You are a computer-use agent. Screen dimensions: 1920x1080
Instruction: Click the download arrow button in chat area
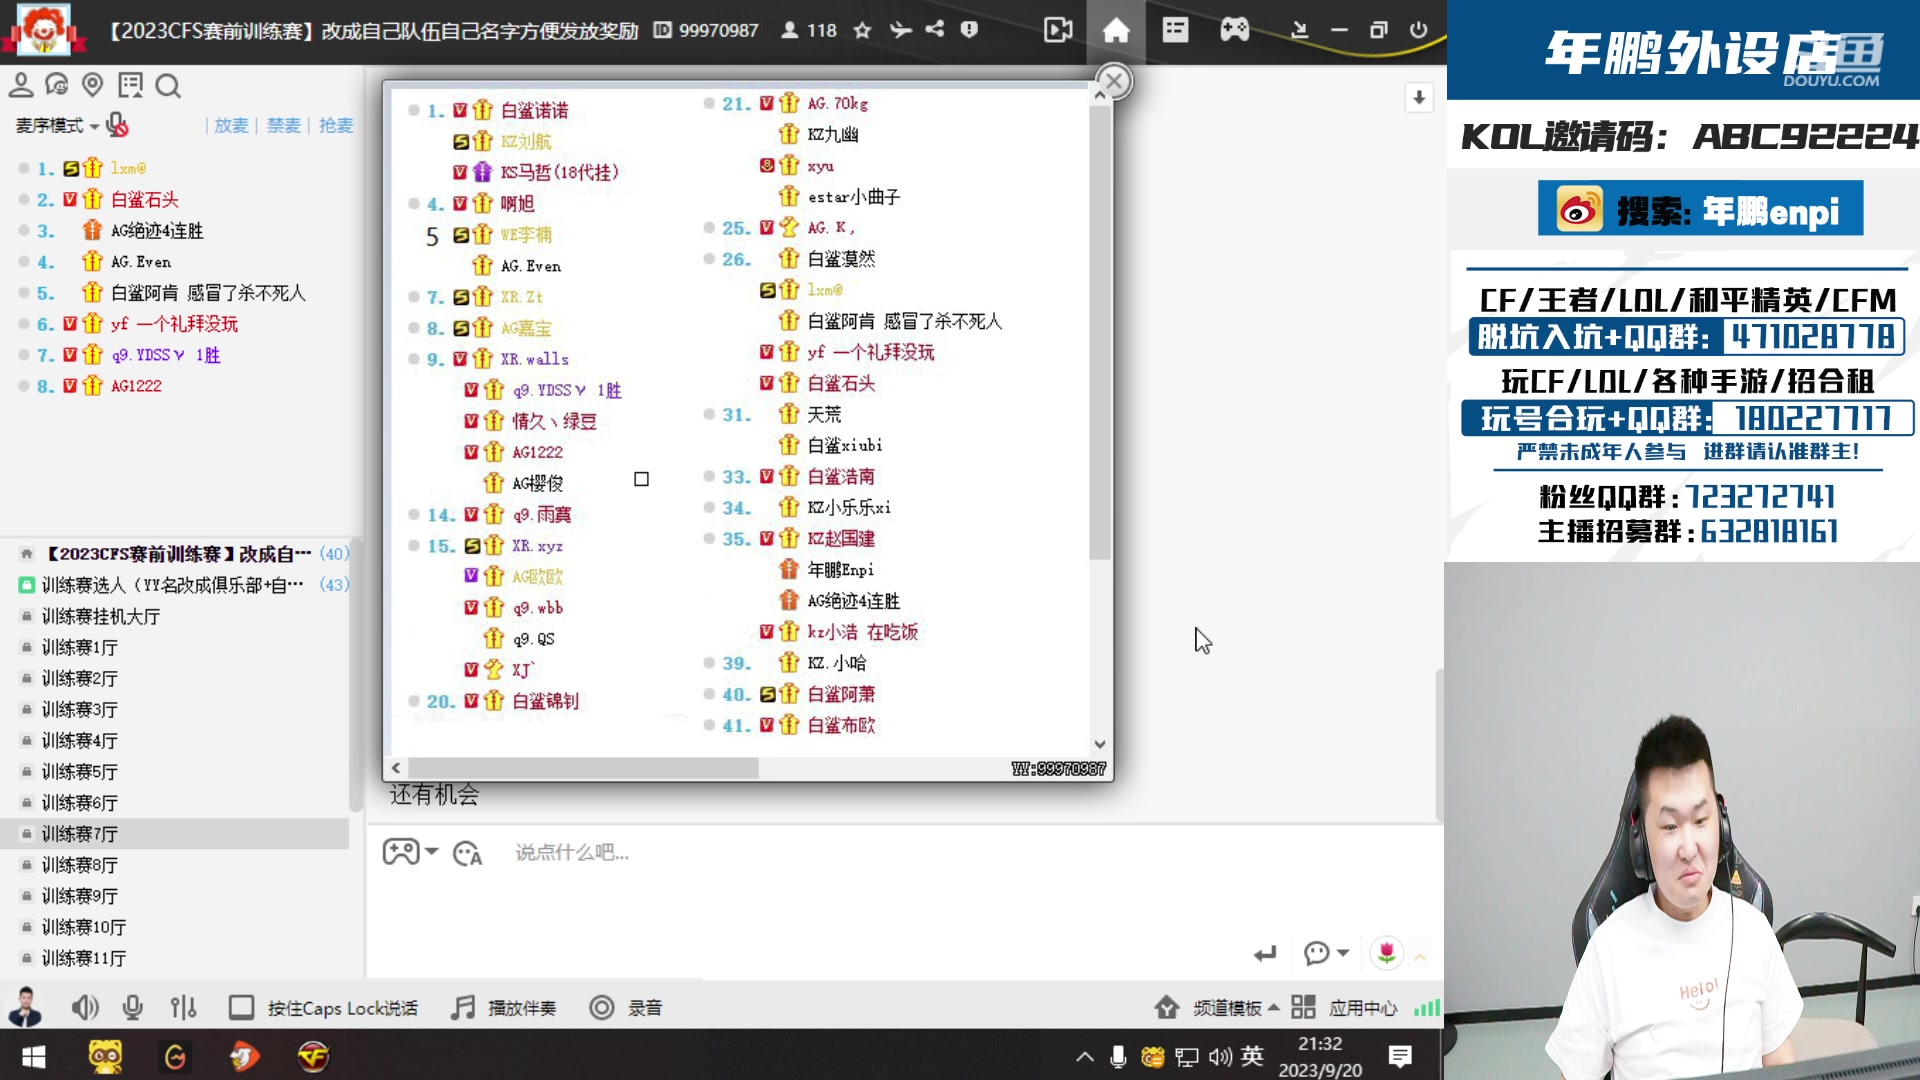click(1419, 97)
